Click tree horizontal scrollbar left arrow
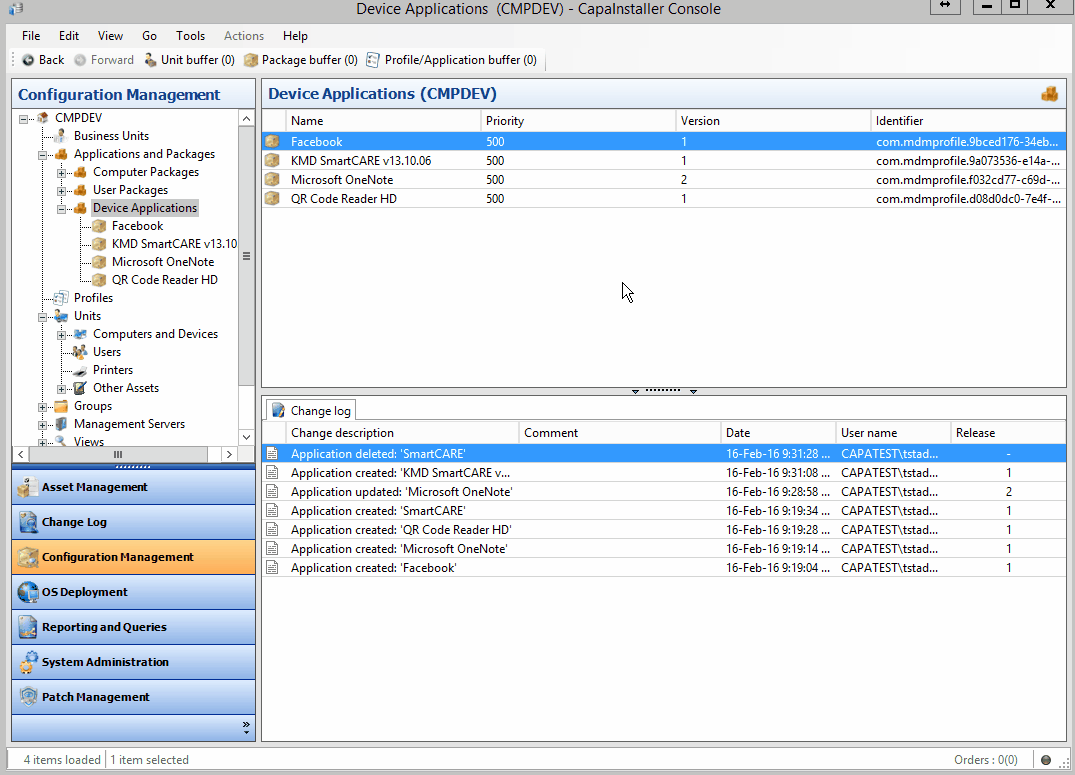The image size is (1075, 775). (21, 454)
